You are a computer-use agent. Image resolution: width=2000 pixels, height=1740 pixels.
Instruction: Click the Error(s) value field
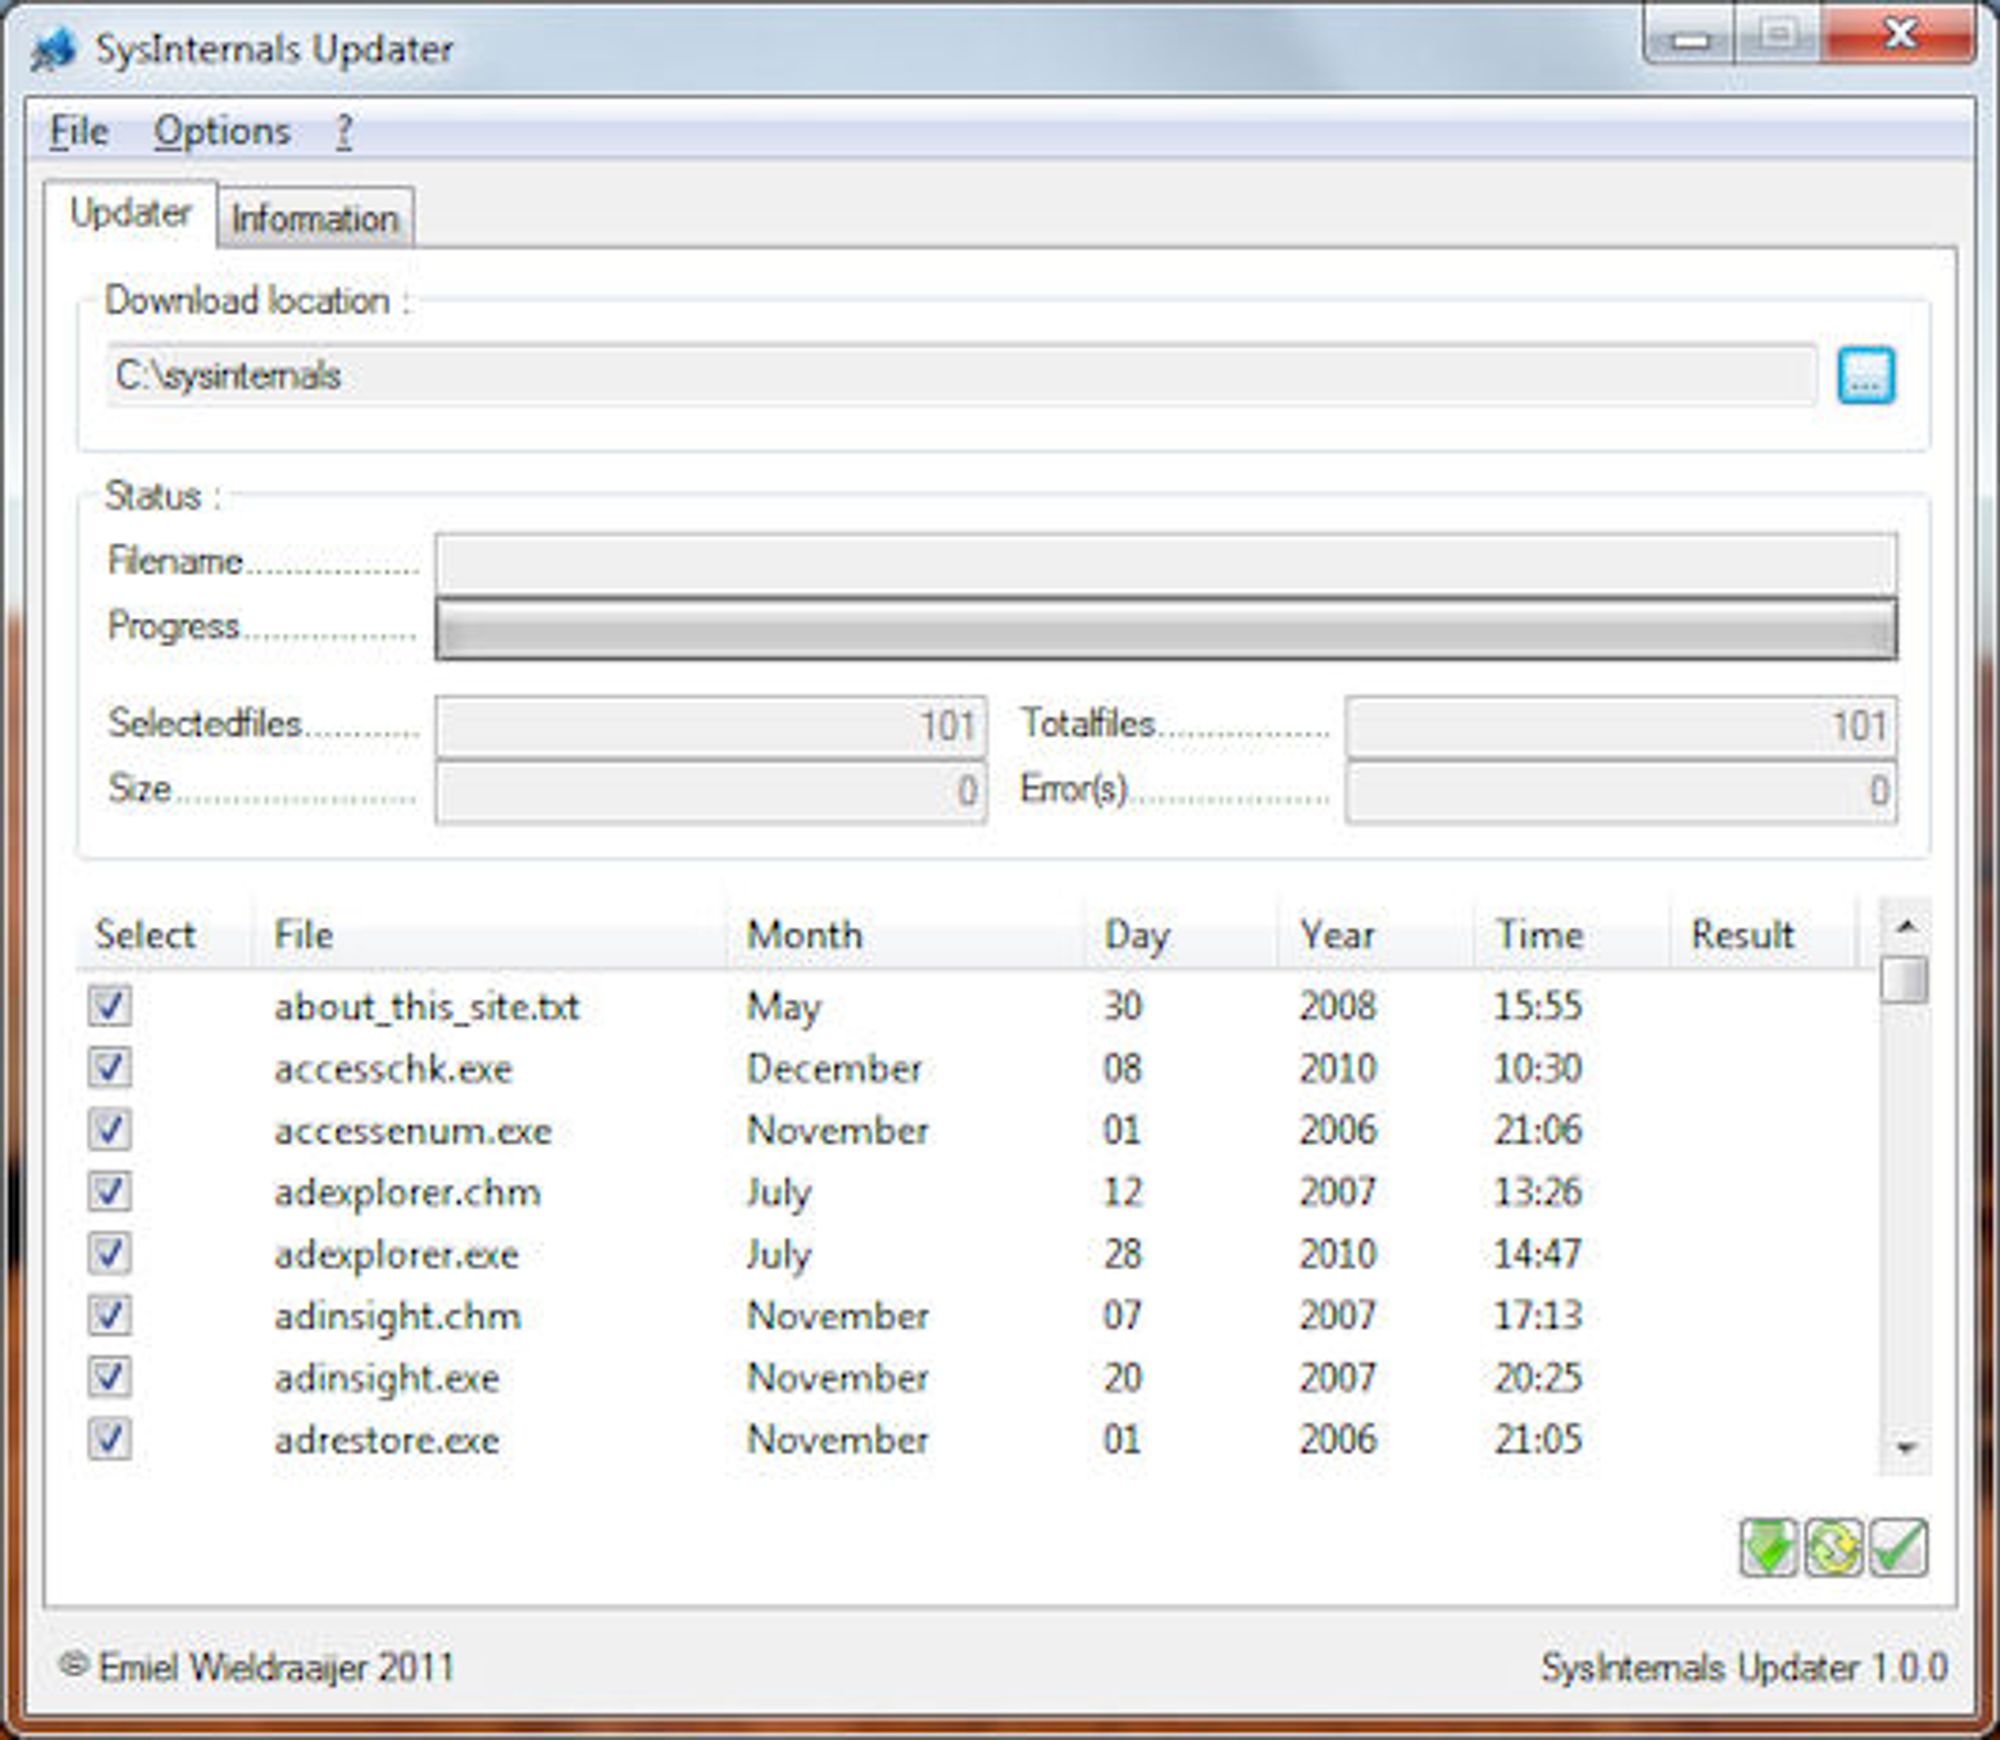(x=1621, y=792)
